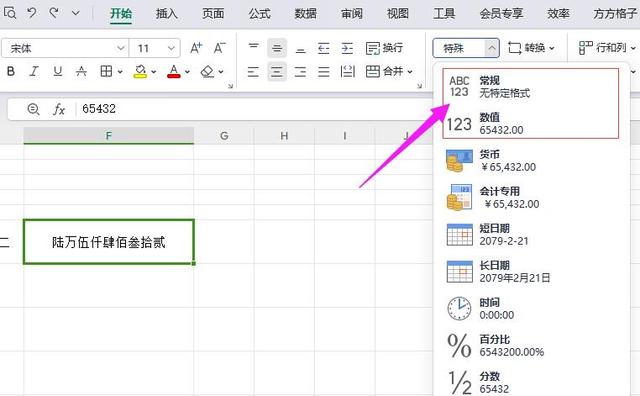Click the 合并 merge cells button
The image size is (640, 396).
tap(389, 72)
